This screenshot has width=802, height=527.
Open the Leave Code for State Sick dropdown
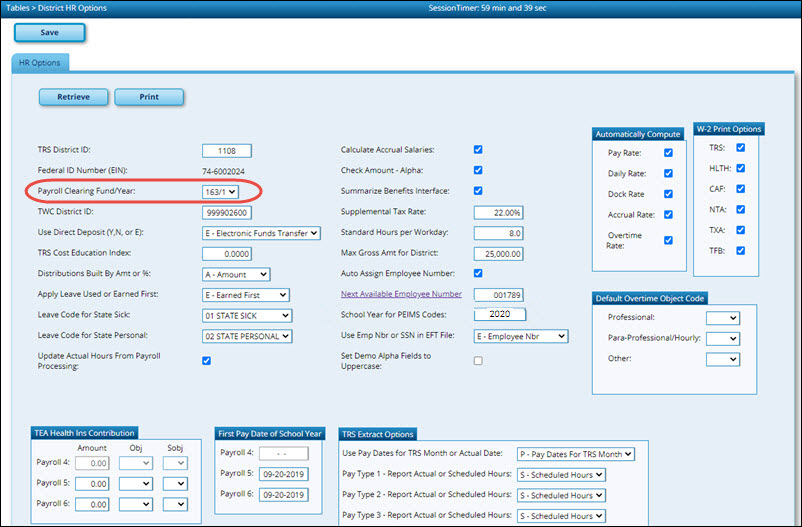click(x=245, y=316)
